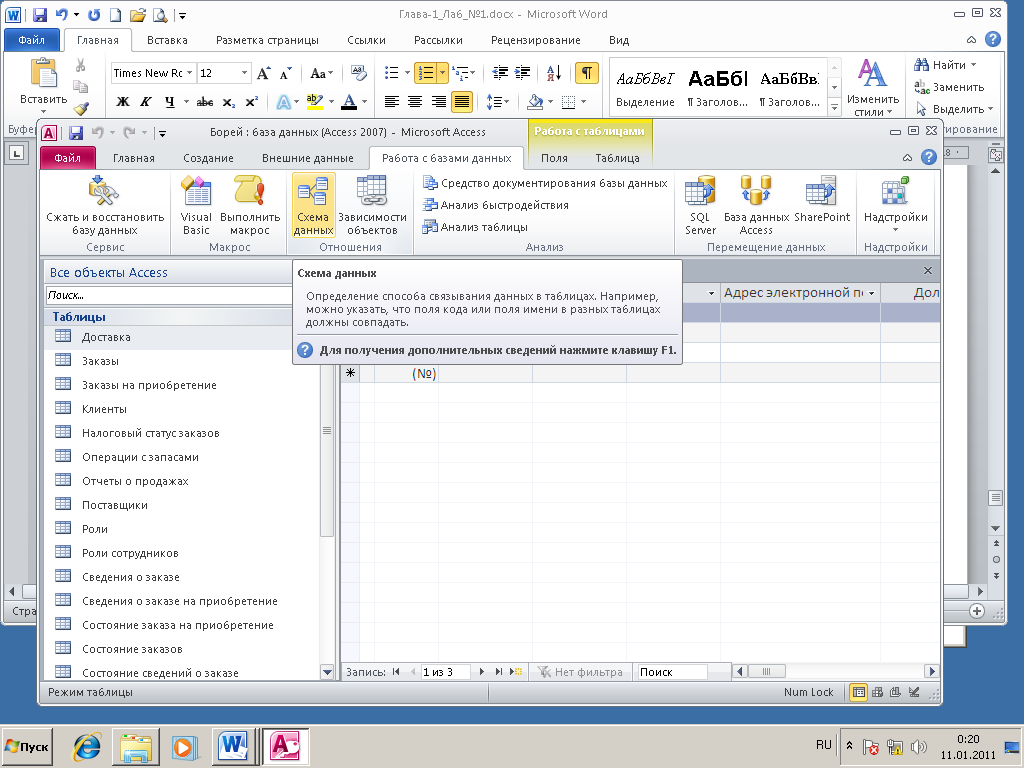
Task: Open Access Файл tab
Action: tap(67, 158)
